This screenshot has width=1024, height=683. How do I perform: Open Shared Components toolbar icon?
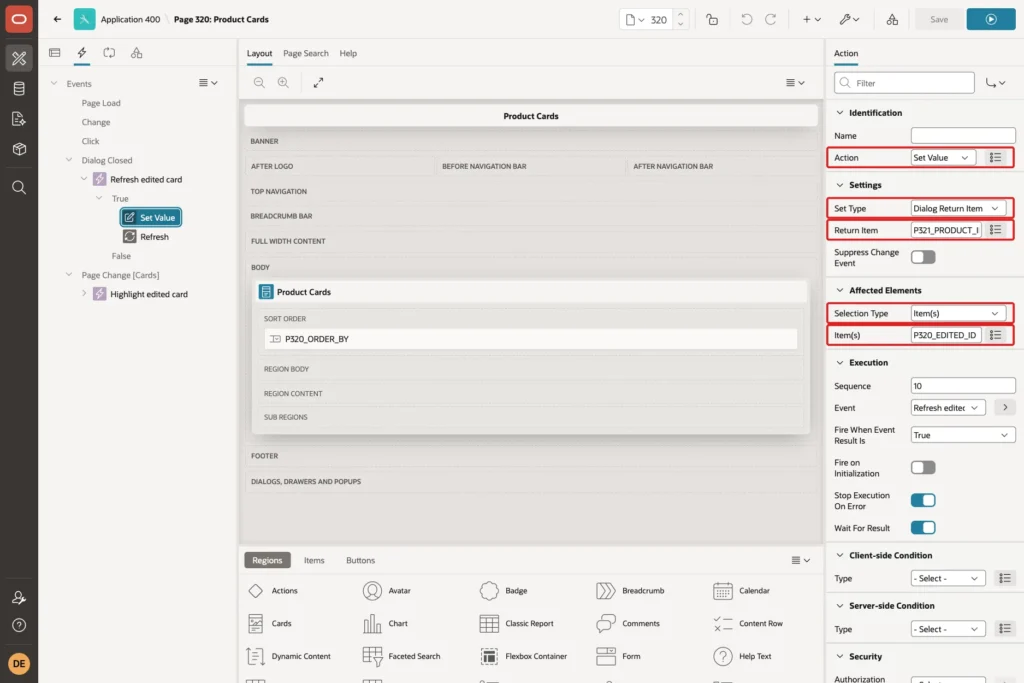click(x=892, y=20)
